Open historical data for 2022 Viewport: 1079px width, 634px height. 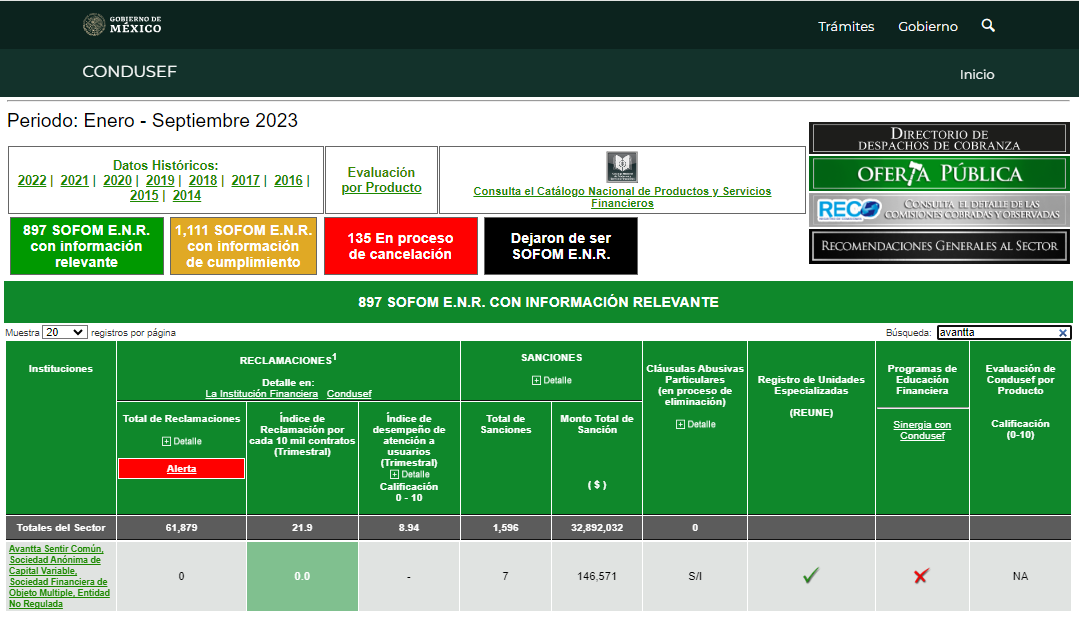pyautogui.click(x=32, y=180)
